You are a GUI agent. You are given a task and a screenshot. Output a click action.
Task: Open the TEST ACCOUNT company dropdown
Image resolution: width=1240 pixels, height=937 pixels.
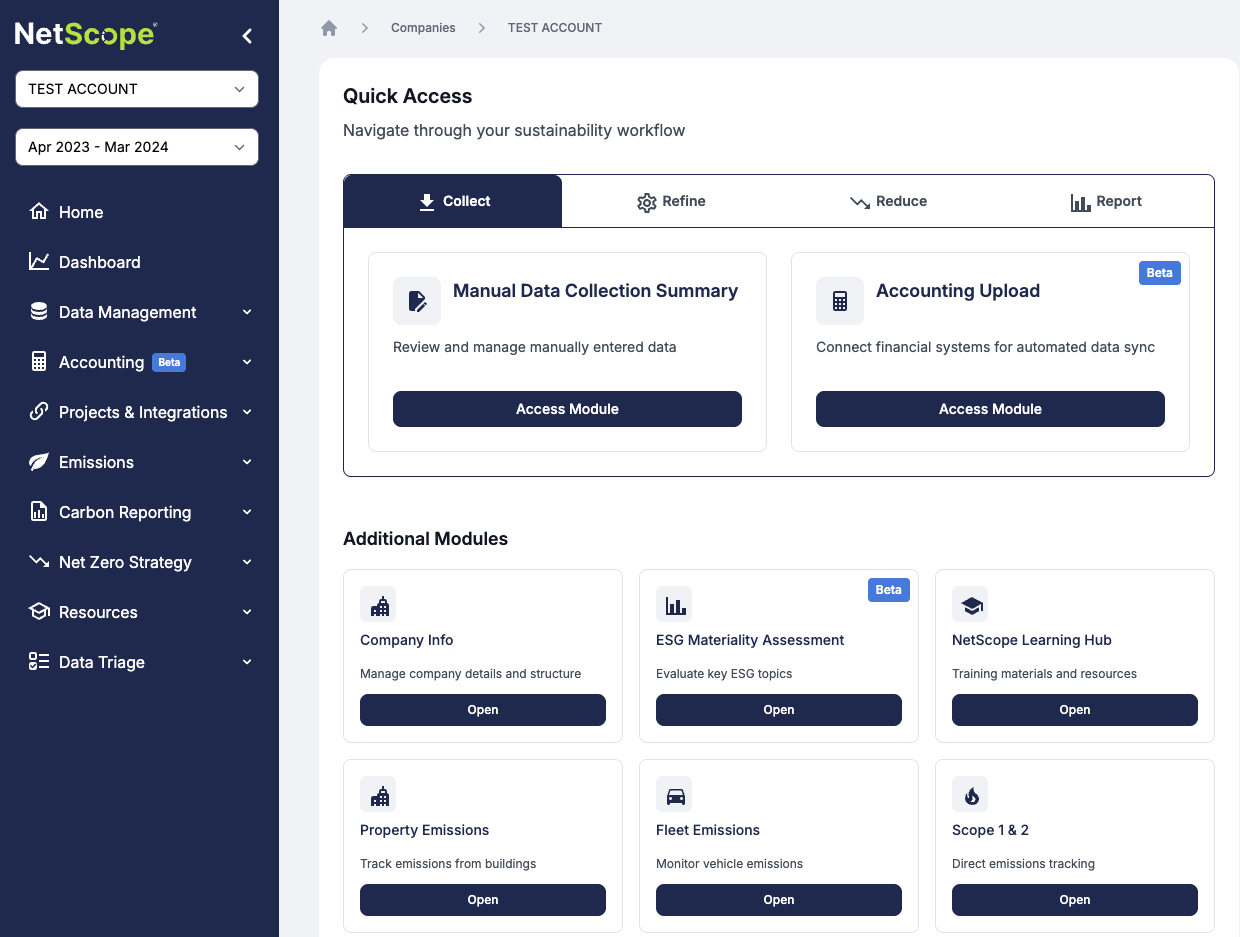click(136, 89)
